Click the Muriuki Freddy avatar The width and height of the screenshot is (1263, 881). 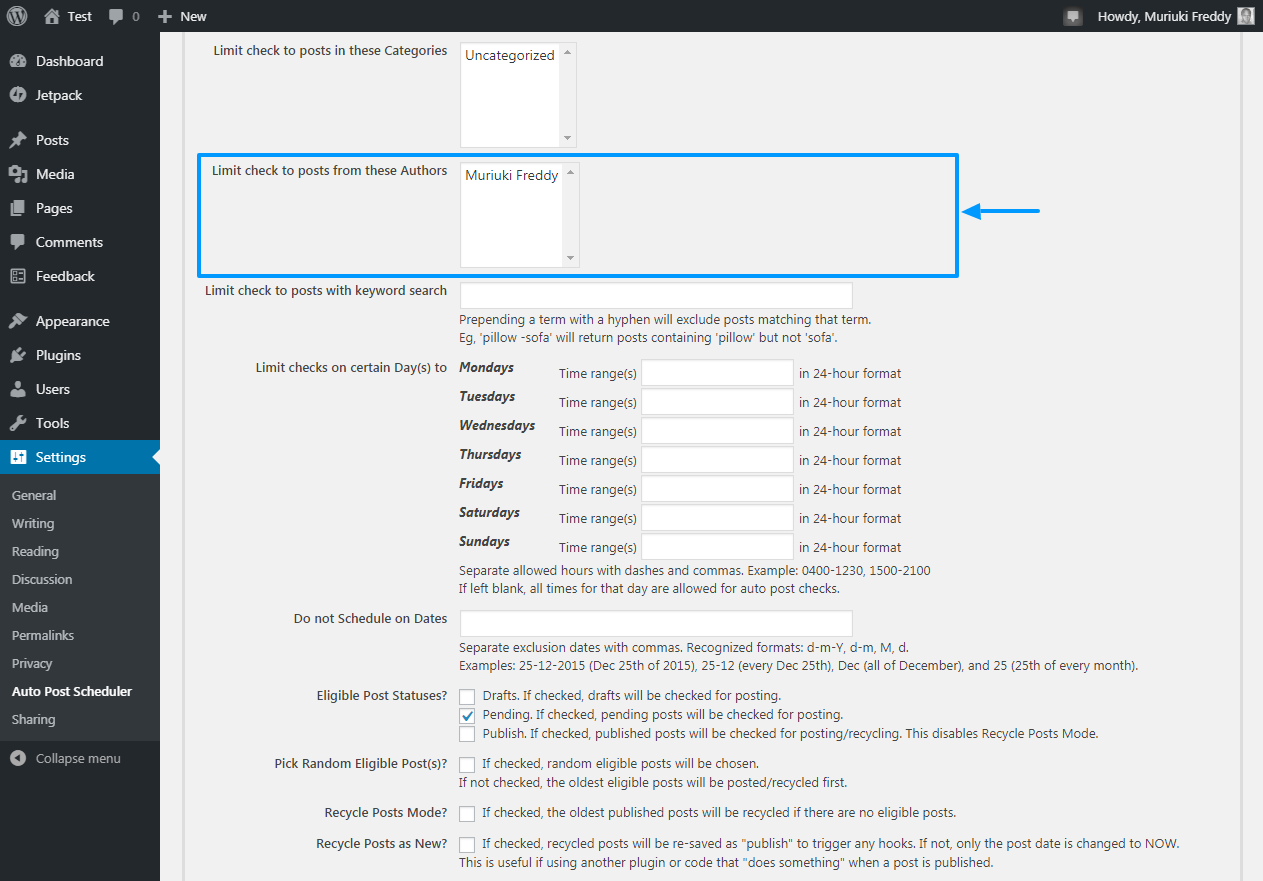[x=1245, y=16]
